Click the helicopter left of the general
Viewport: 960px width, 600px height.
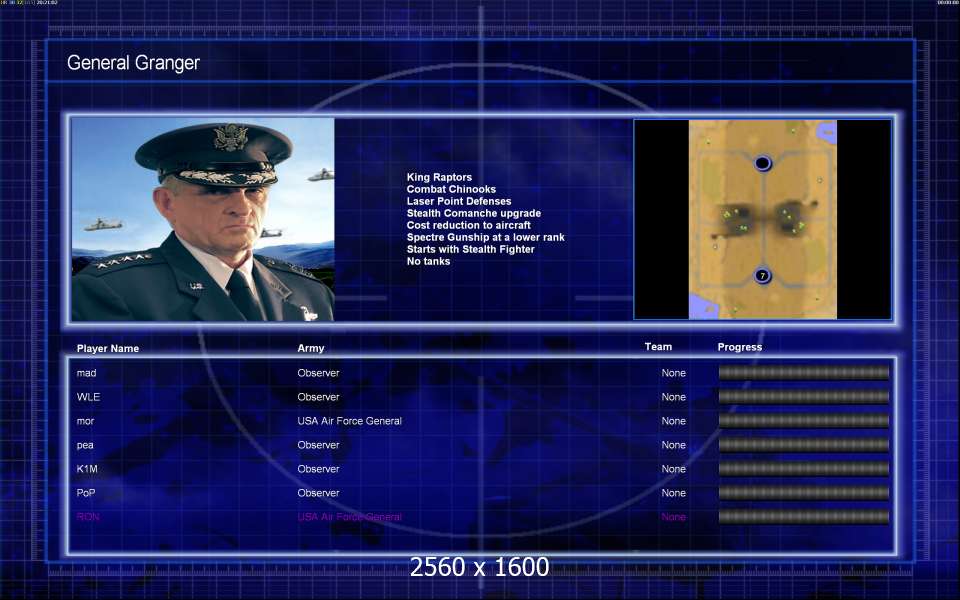point(103,225)
